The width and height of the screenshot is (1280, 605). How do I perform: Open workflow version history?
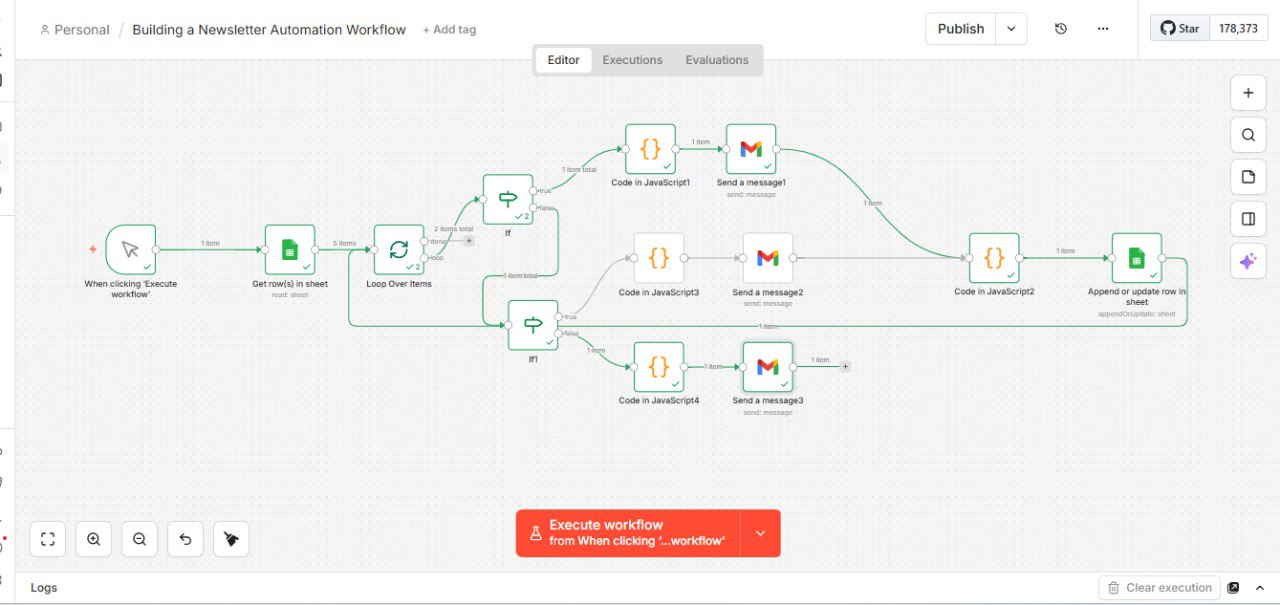click(x=1061, y=29)
